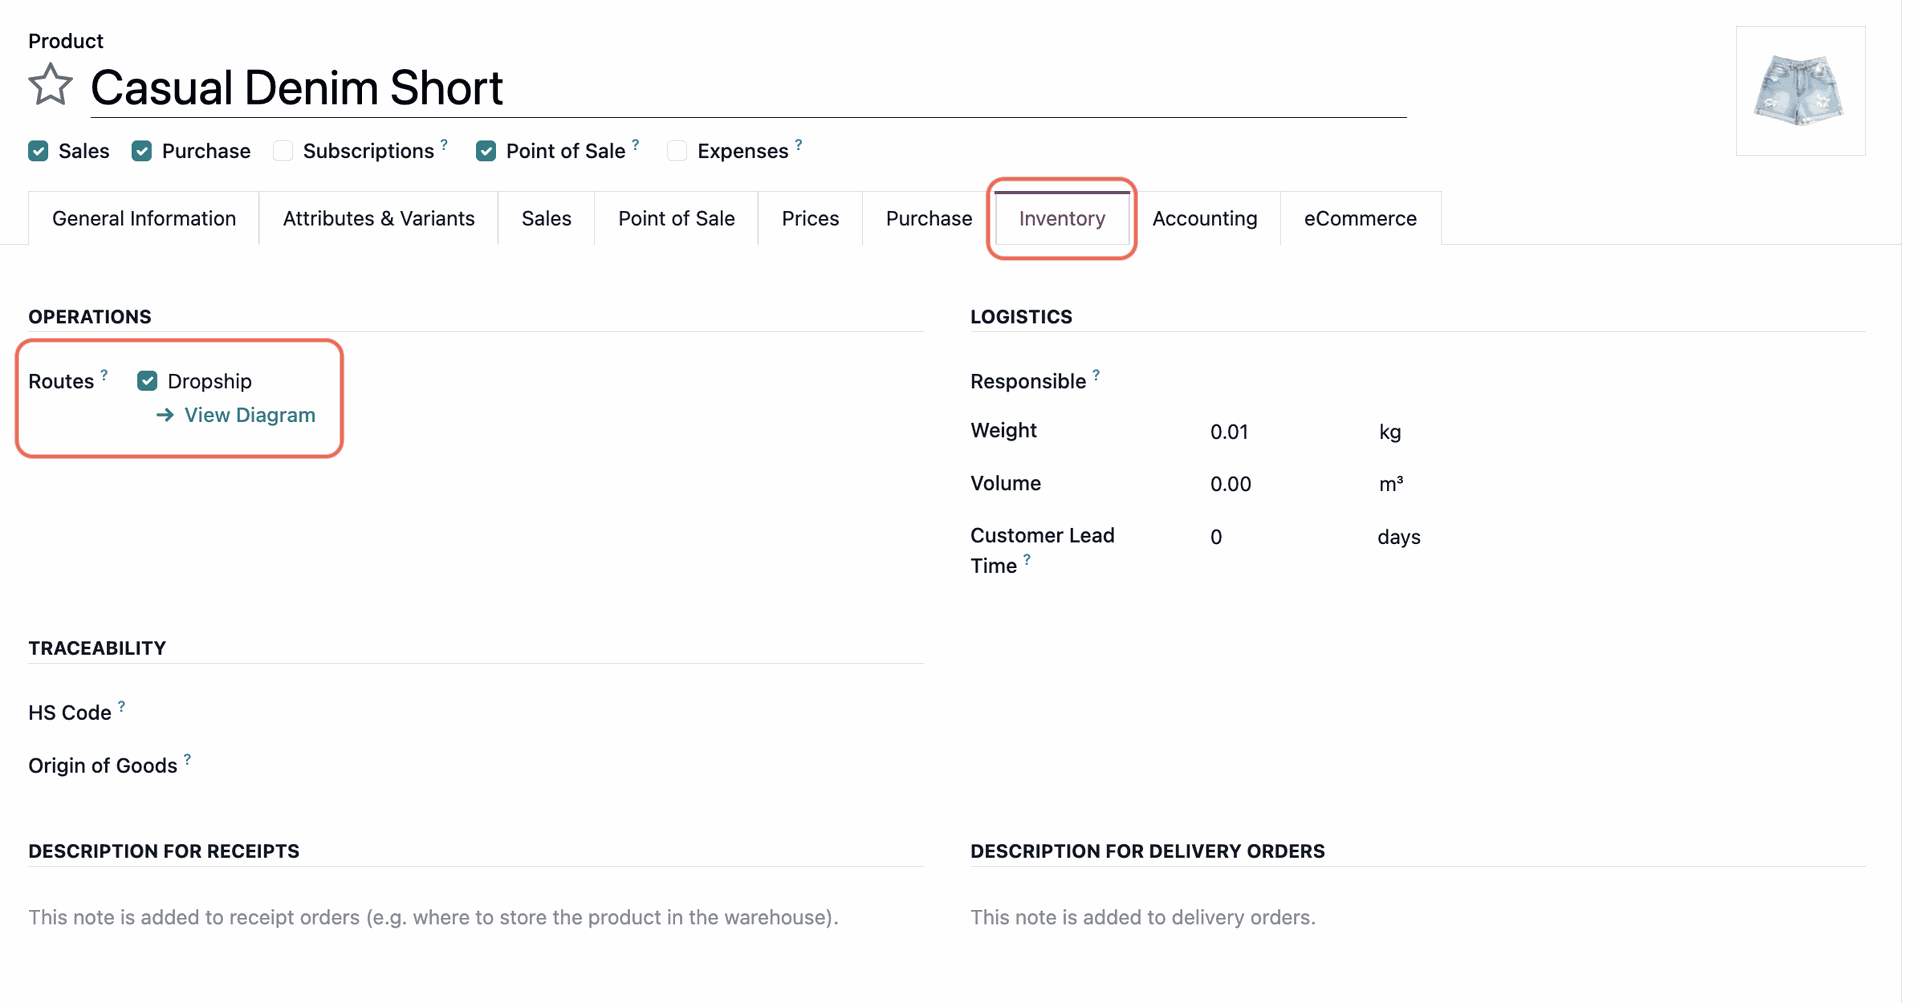
Task: Show help tooltip for Expenses option
Action: 798,145
